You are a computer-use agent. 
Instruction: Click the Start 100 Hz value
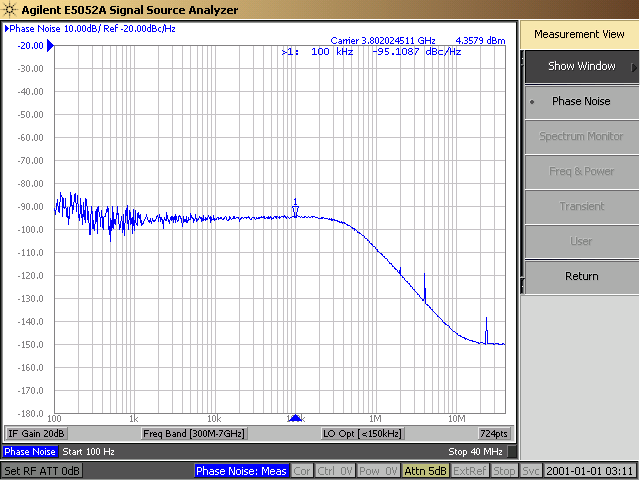click(88, 452)
